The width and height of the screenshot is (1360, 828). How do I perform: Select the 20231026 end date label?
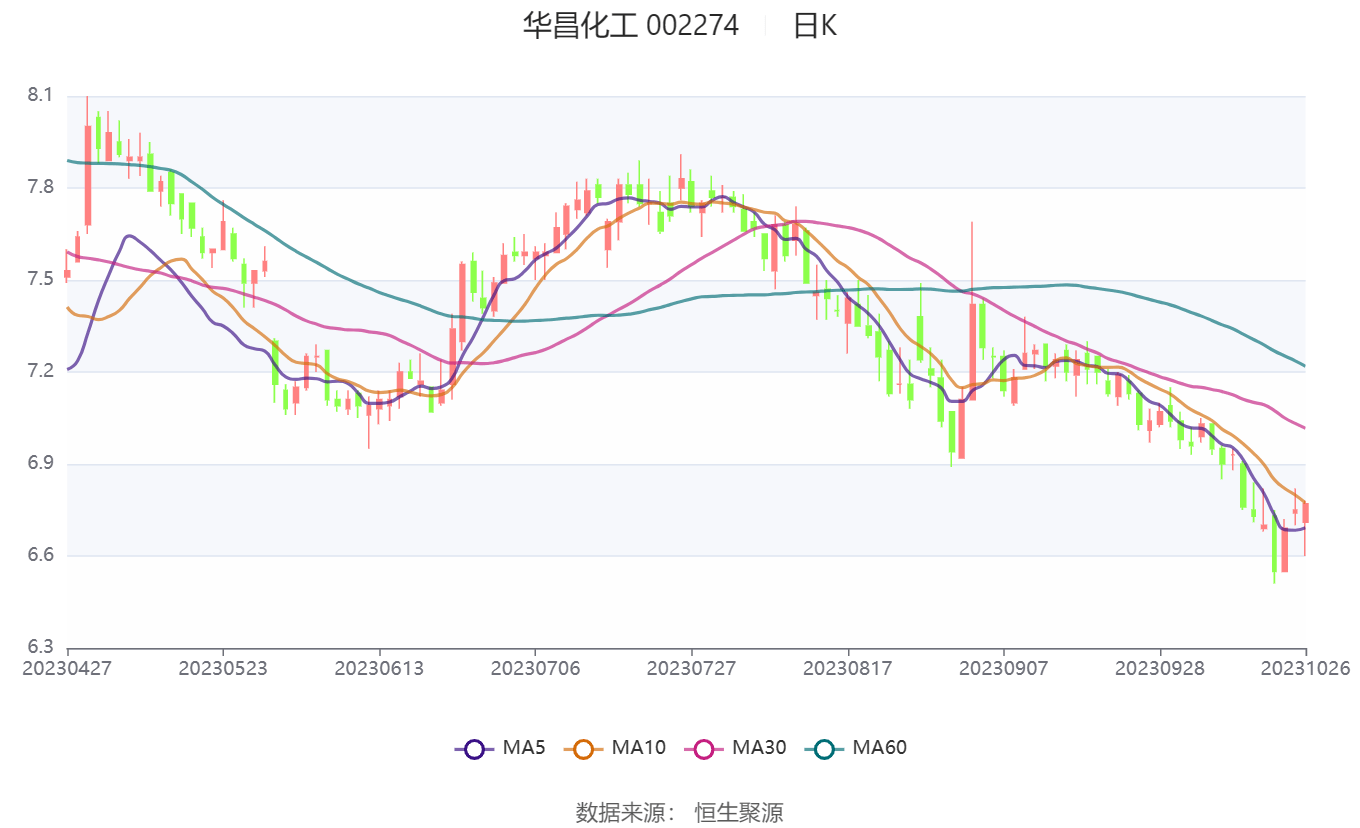[x=1306, y=668]
